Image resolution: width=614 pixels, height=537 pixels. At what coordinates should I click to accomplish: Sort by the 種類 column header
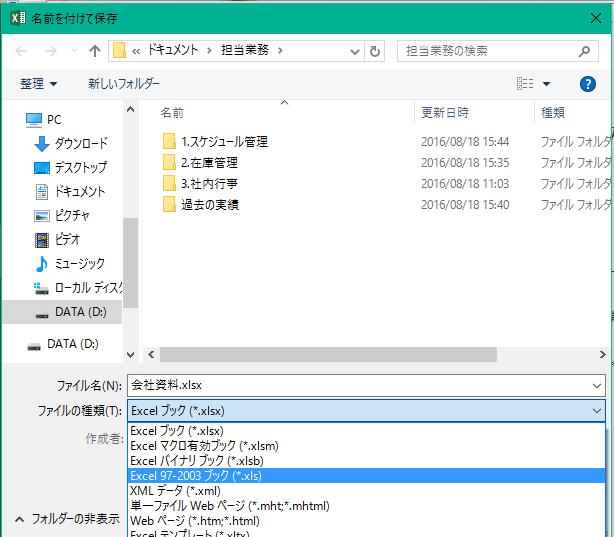point(553,113)
